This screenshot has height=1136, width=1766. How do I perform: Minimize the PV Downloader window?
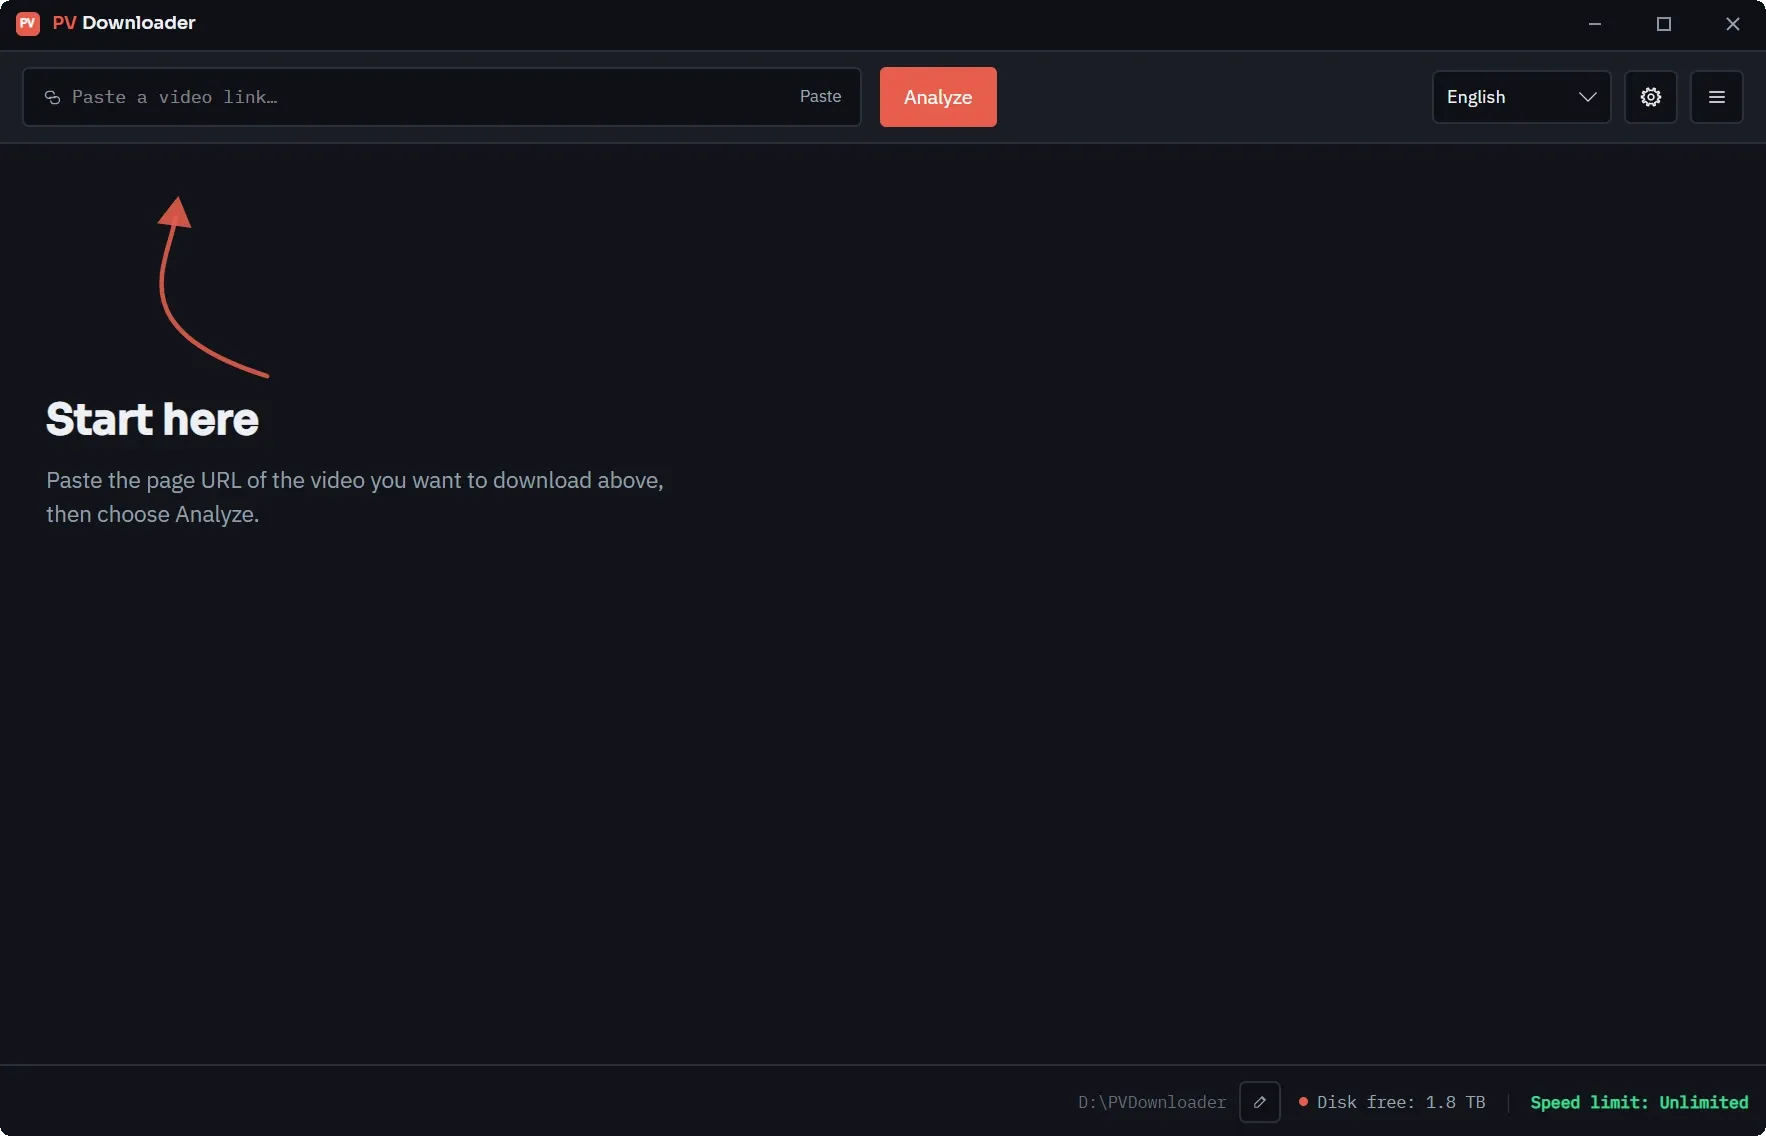(x=1595, y=24)
